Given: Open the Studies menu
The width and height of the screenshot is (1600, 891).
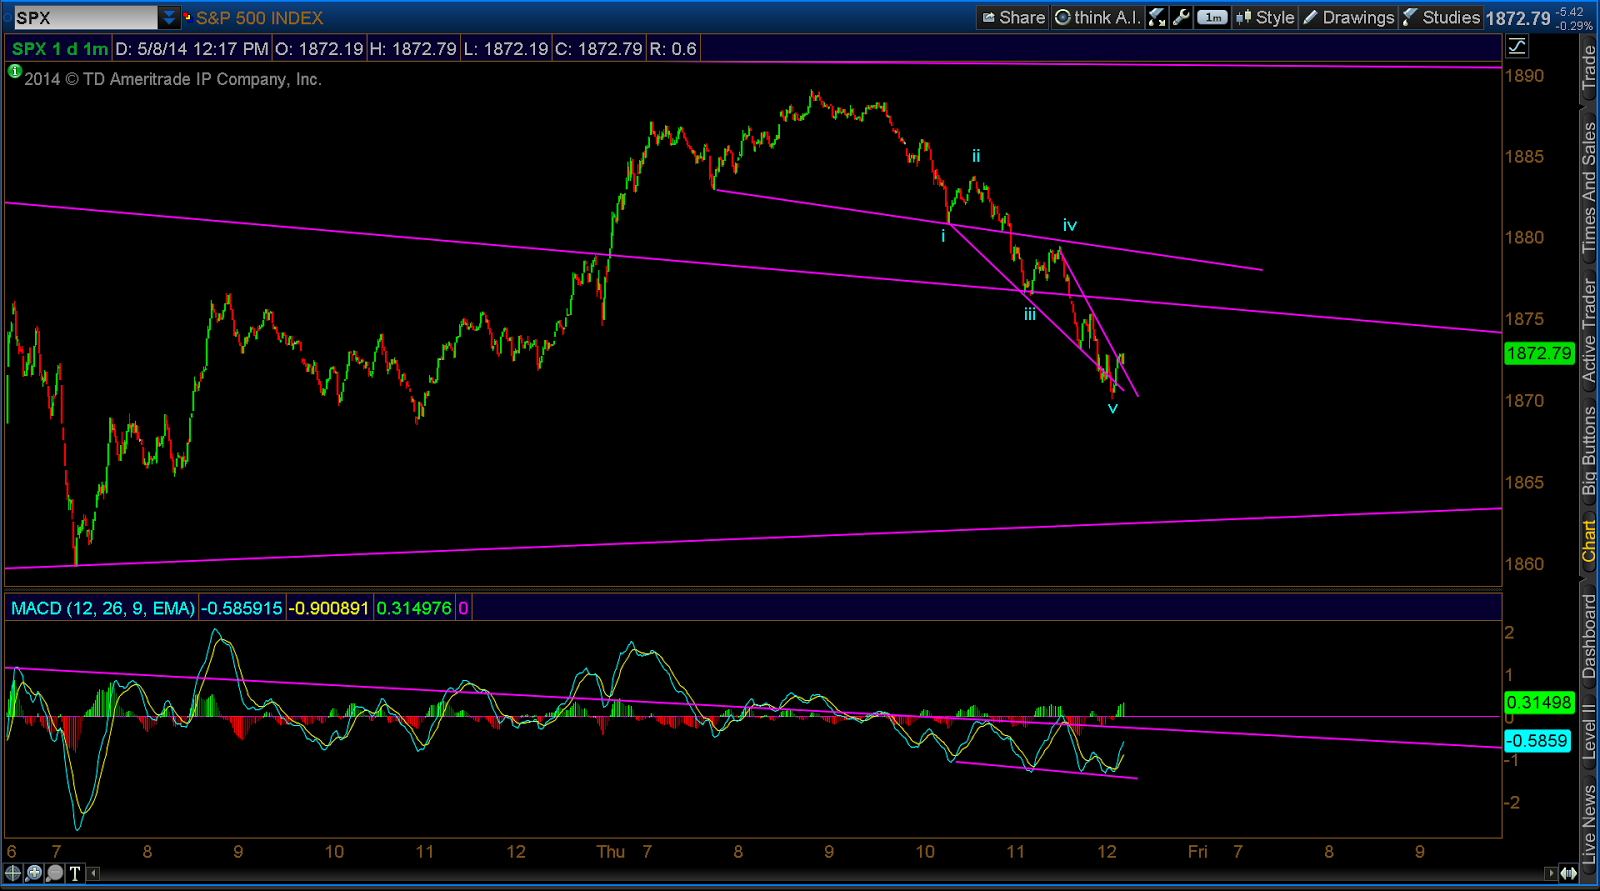Looking at the screenshot, I should [x=1441, y=17].
